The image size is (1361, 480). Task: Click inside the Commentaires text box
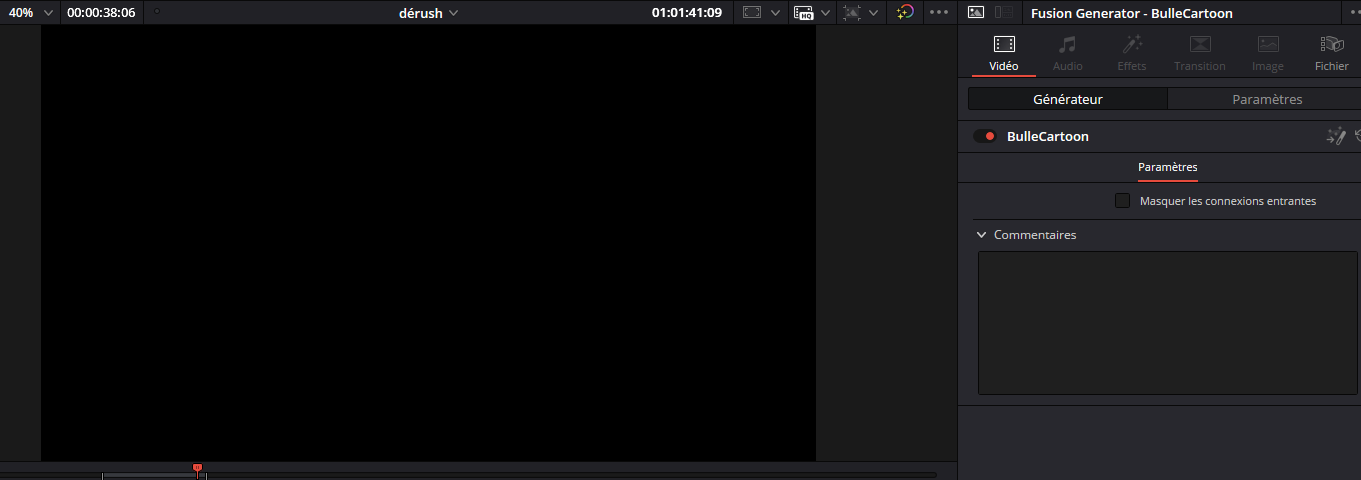pyautogui.click(x=1167, y=323)
